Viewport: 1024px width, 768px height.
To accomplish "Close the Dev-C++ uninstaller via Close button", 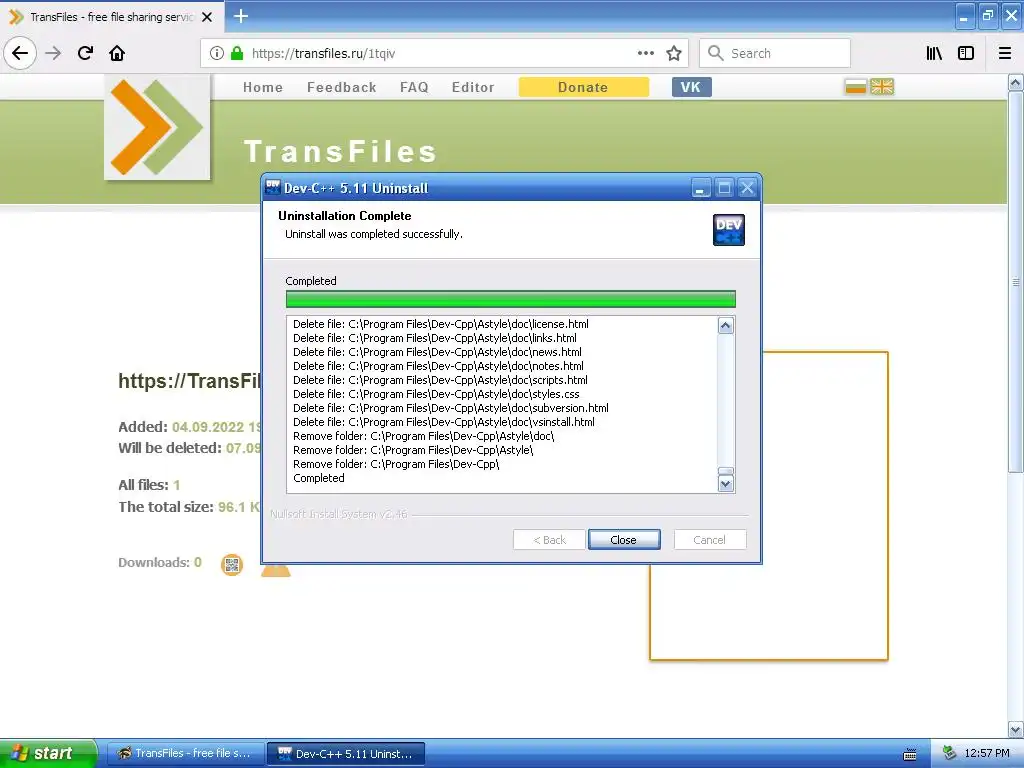I will tap(624, 539).
